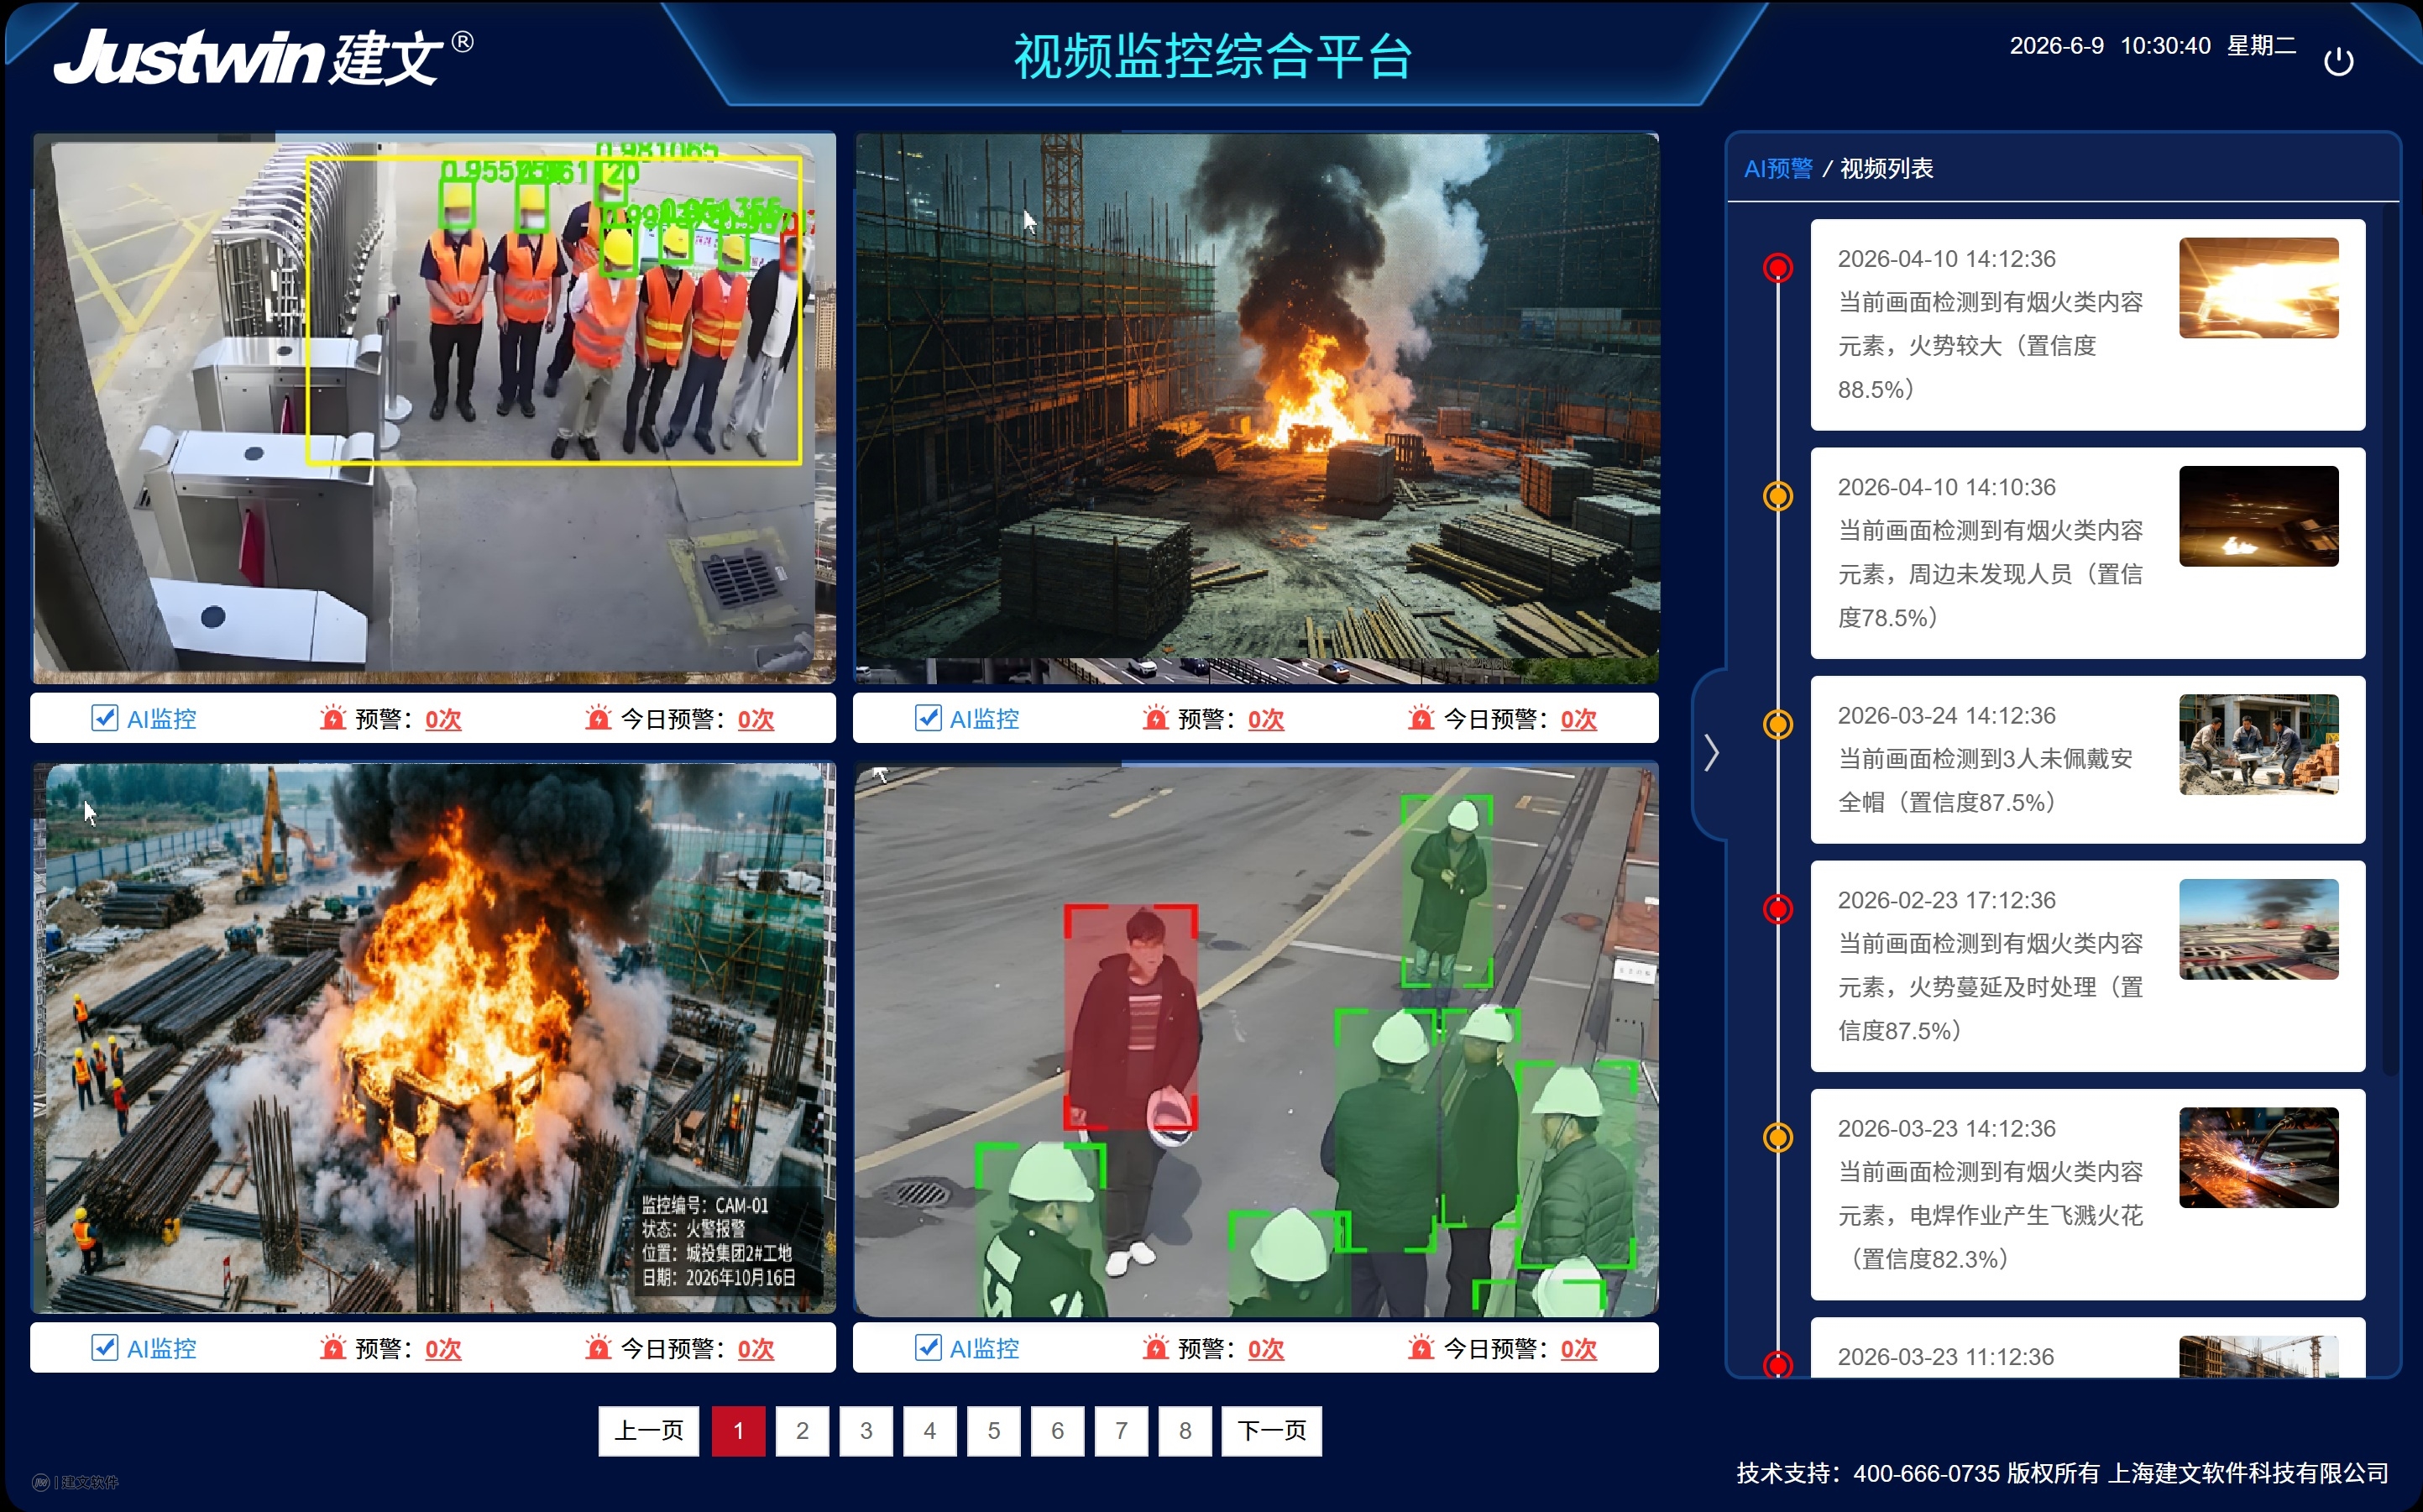Go to previous page with 上一页
Viewport: 2423px width, 1512px height.
pos(649,1431)
